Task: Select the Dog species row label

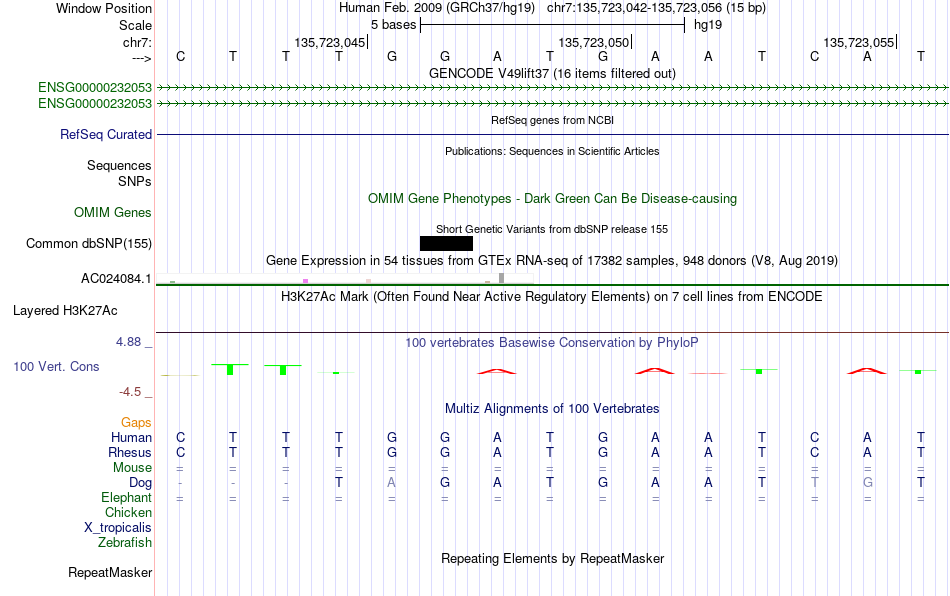Action: point(140,483)
